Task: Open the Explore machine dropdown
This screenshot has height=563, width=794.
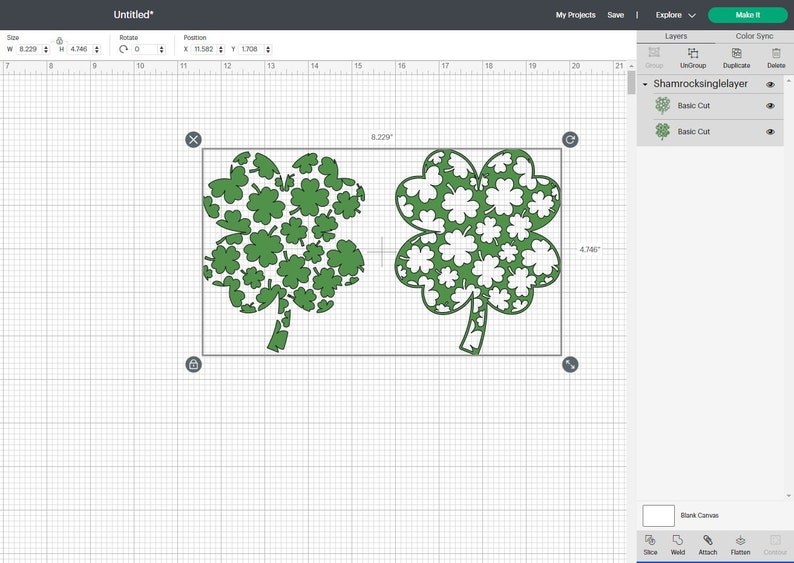Action: pyautogui.click(x=676, y=15)
